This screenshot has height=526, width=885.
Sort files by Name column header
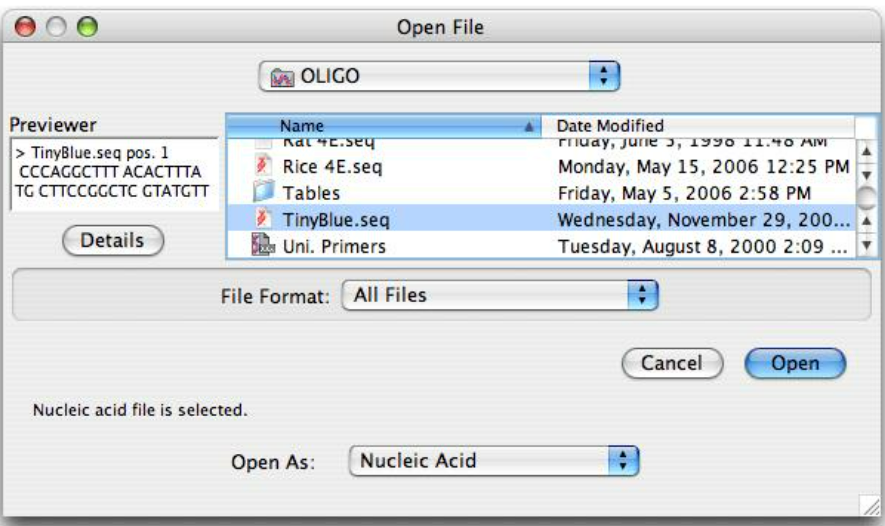tap(384, 126)
